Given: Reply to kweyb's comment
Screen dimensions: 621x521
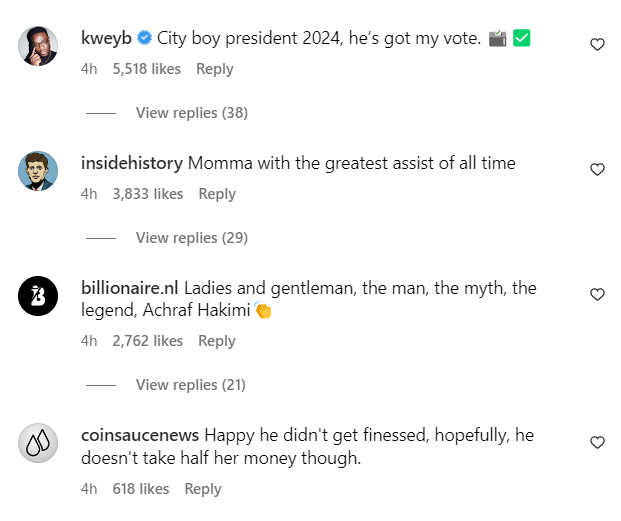Looking at the screenshot, I should 214,69.
